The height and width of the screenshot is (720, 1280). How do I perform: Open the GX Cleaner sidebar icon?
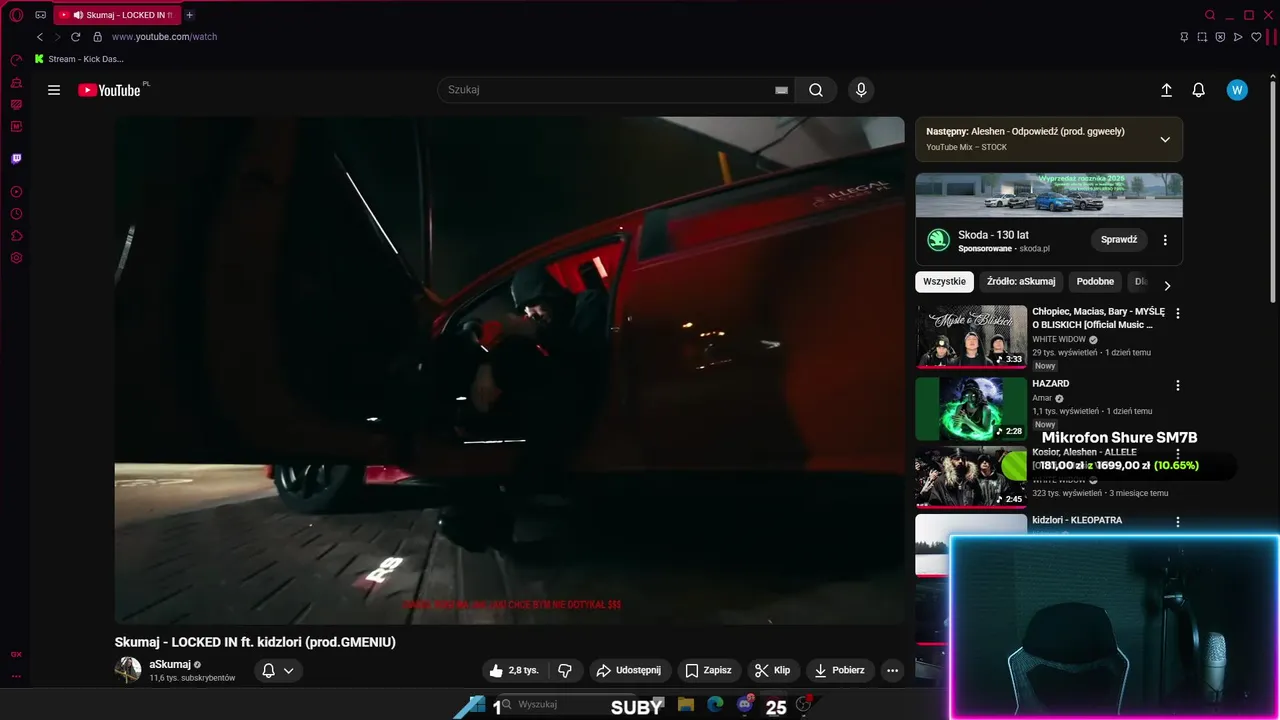tap(16, 83)
